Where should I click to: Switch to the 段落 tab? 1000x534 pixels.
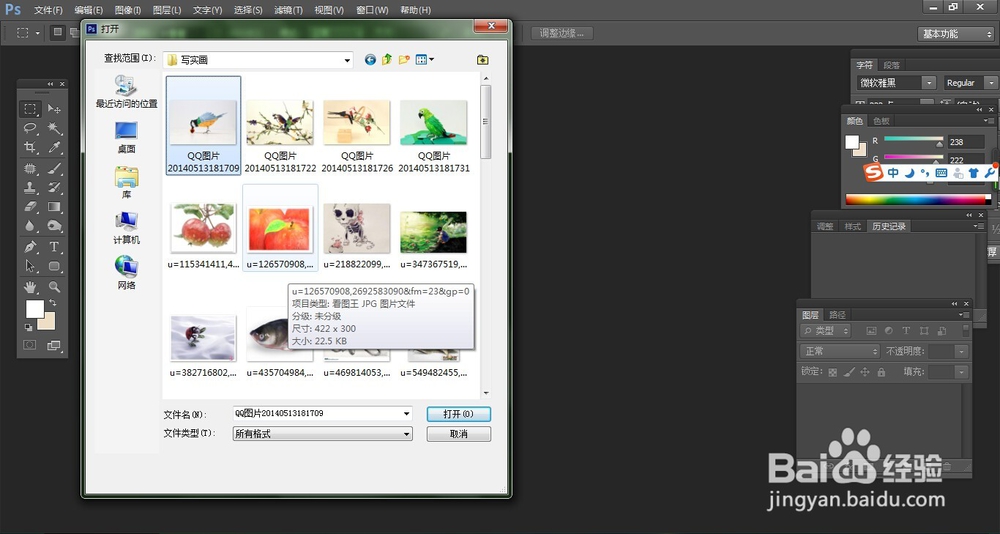pyautogui.click(x=892, y=65)
